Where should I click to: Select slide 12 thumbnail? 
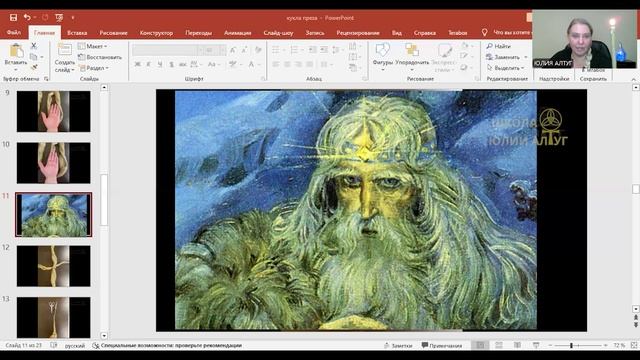point(53,266)
